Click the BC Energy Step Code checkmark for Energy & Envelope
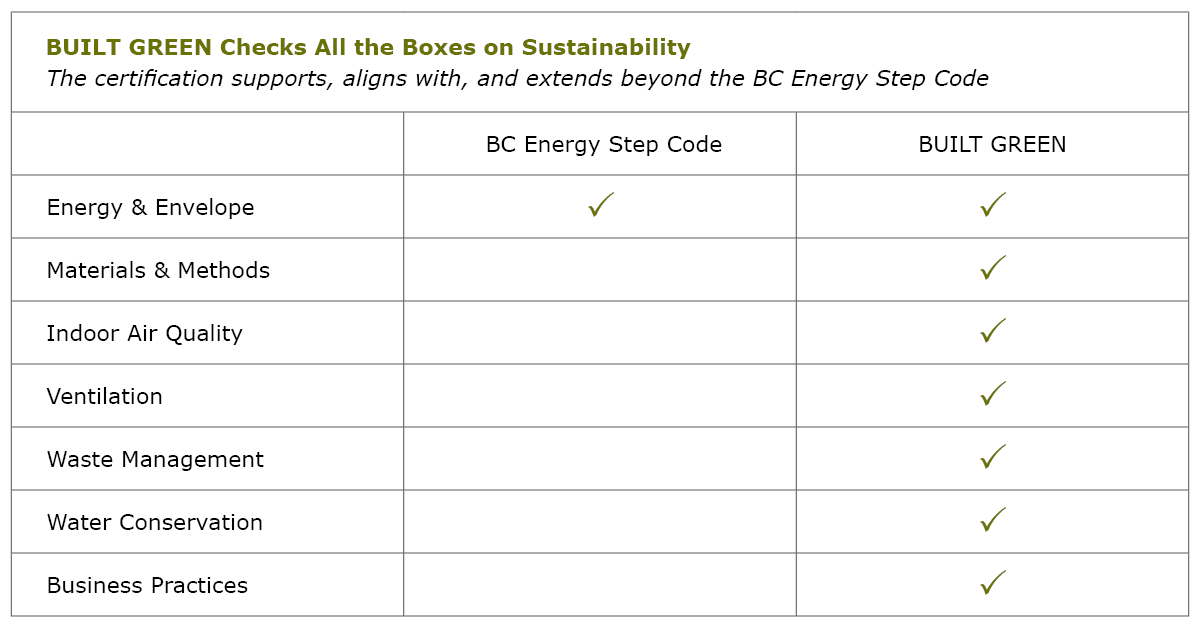1200x628 pixels. [x=601, y=206]
